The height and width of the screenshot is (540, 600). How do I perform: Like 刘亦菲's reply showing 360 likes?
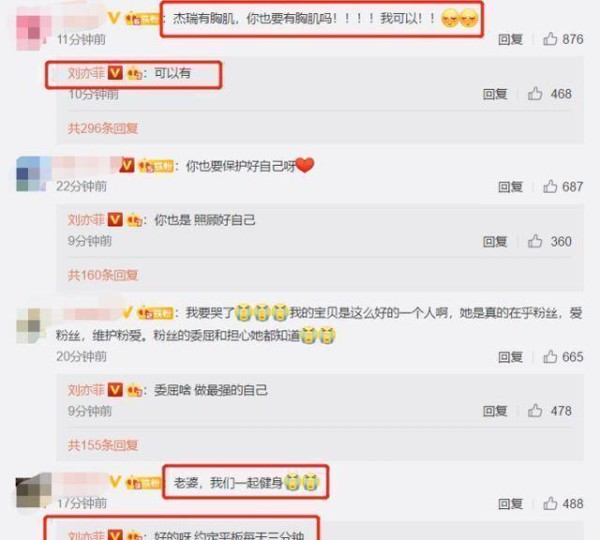coord(535,241)
